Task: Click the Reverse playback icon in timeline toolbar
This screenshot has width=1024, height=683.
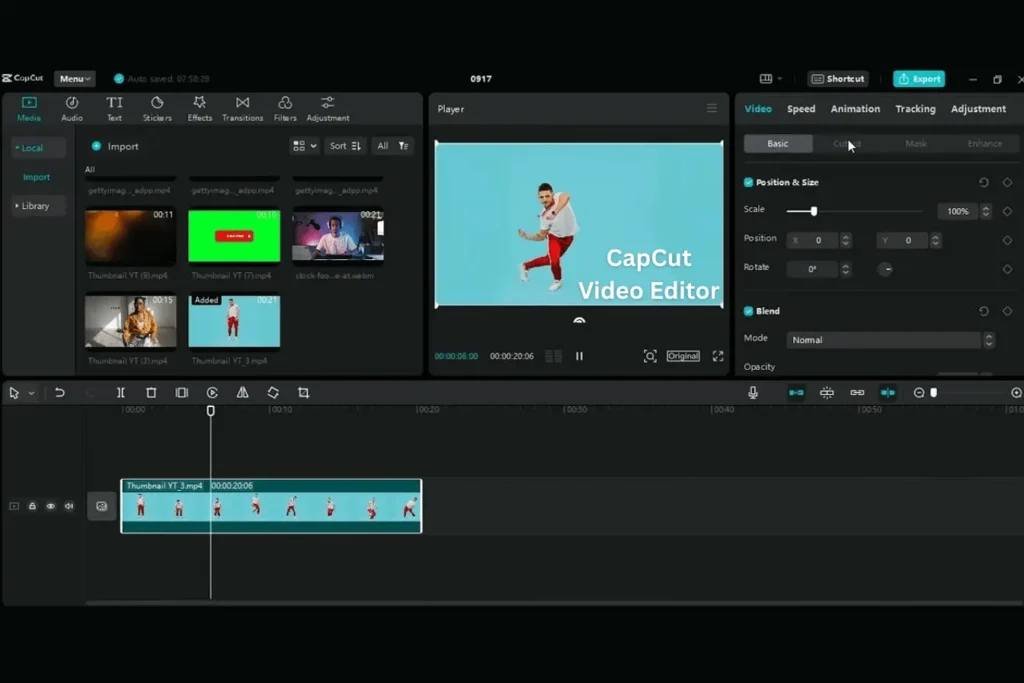Action: [212, 392]
